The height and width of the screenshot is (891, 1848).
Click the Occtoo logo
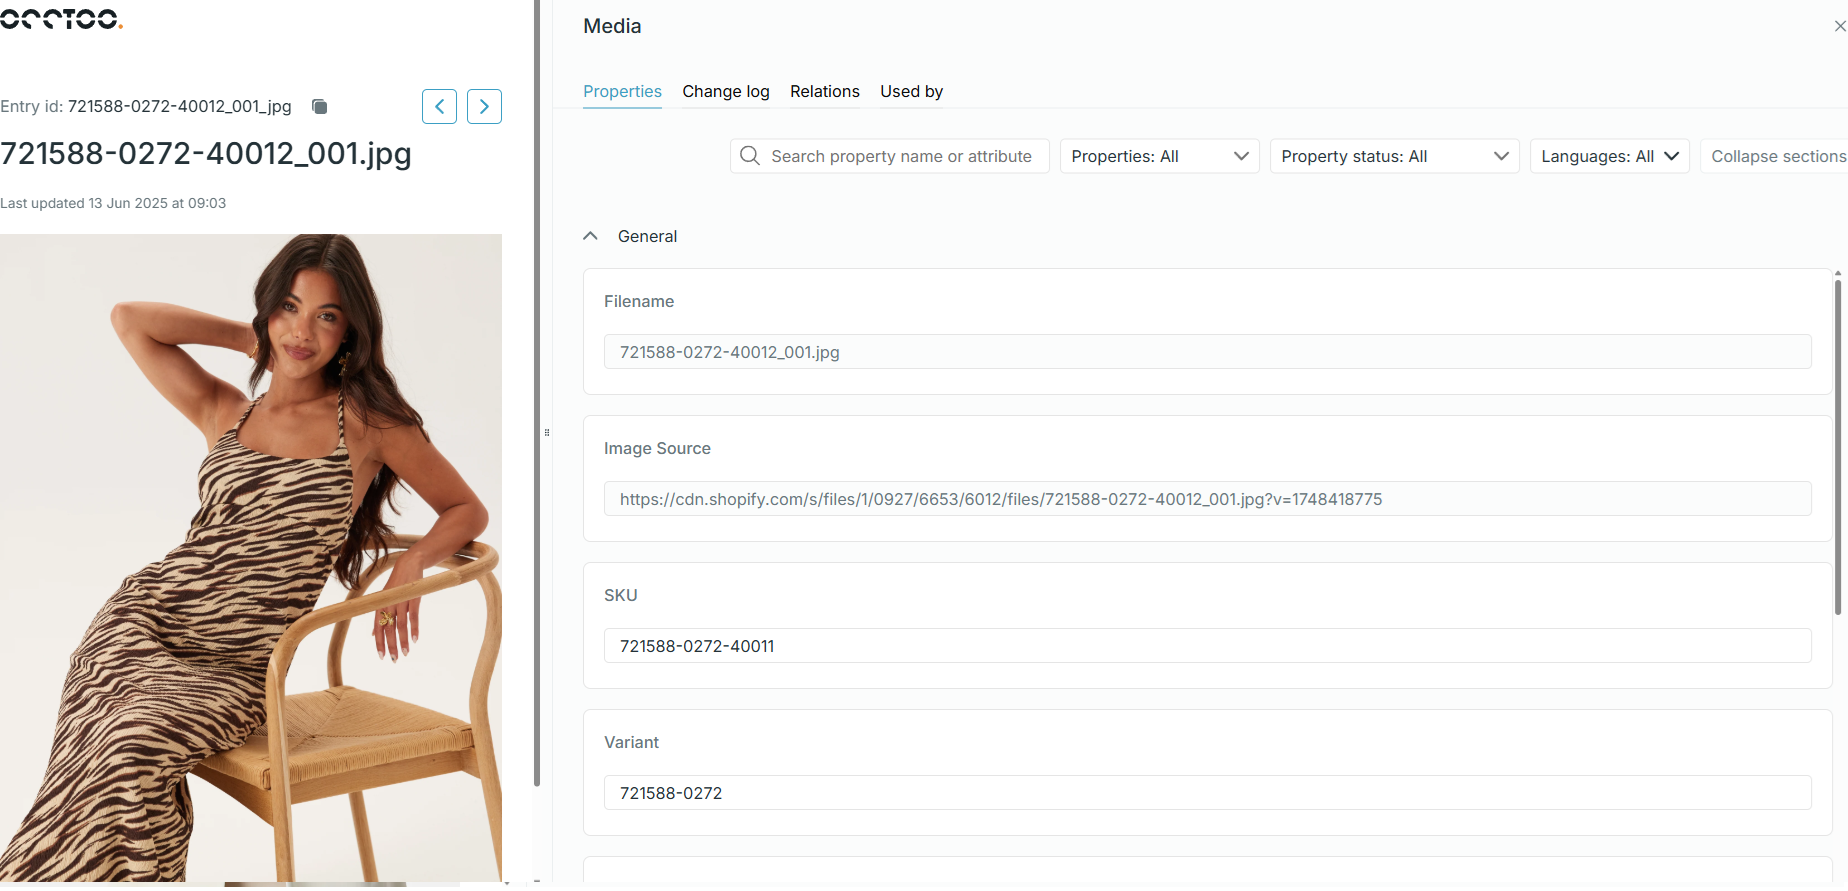60,18
